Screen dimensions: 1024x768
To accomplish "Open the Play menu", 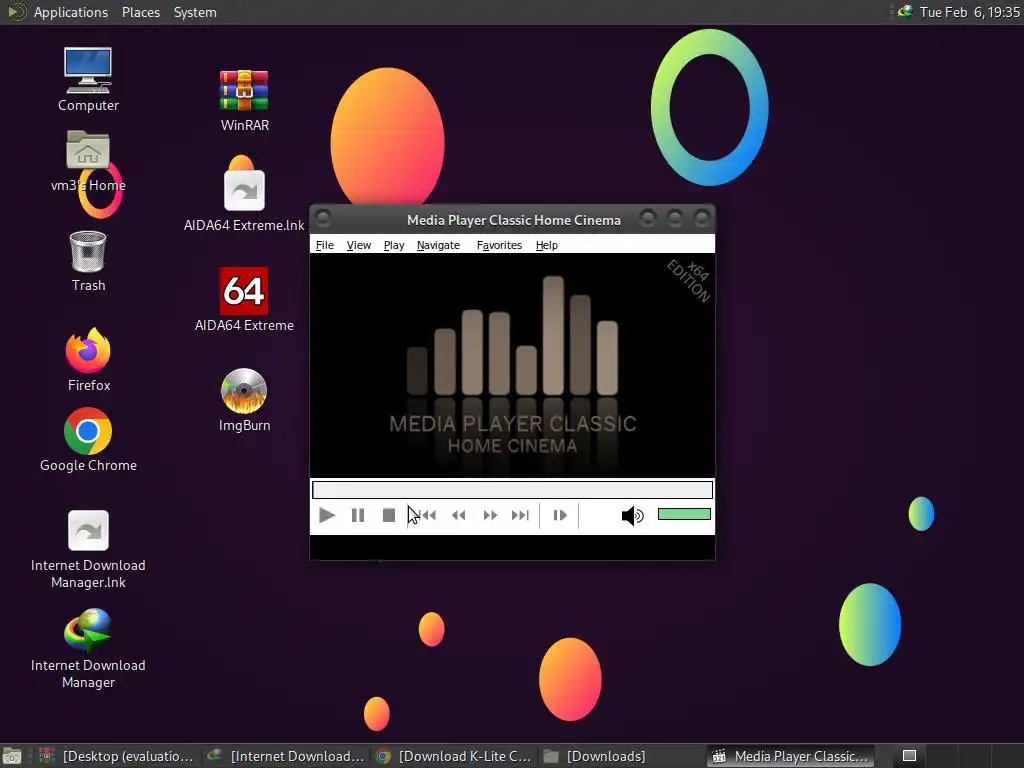I will (x=394, y=245).
